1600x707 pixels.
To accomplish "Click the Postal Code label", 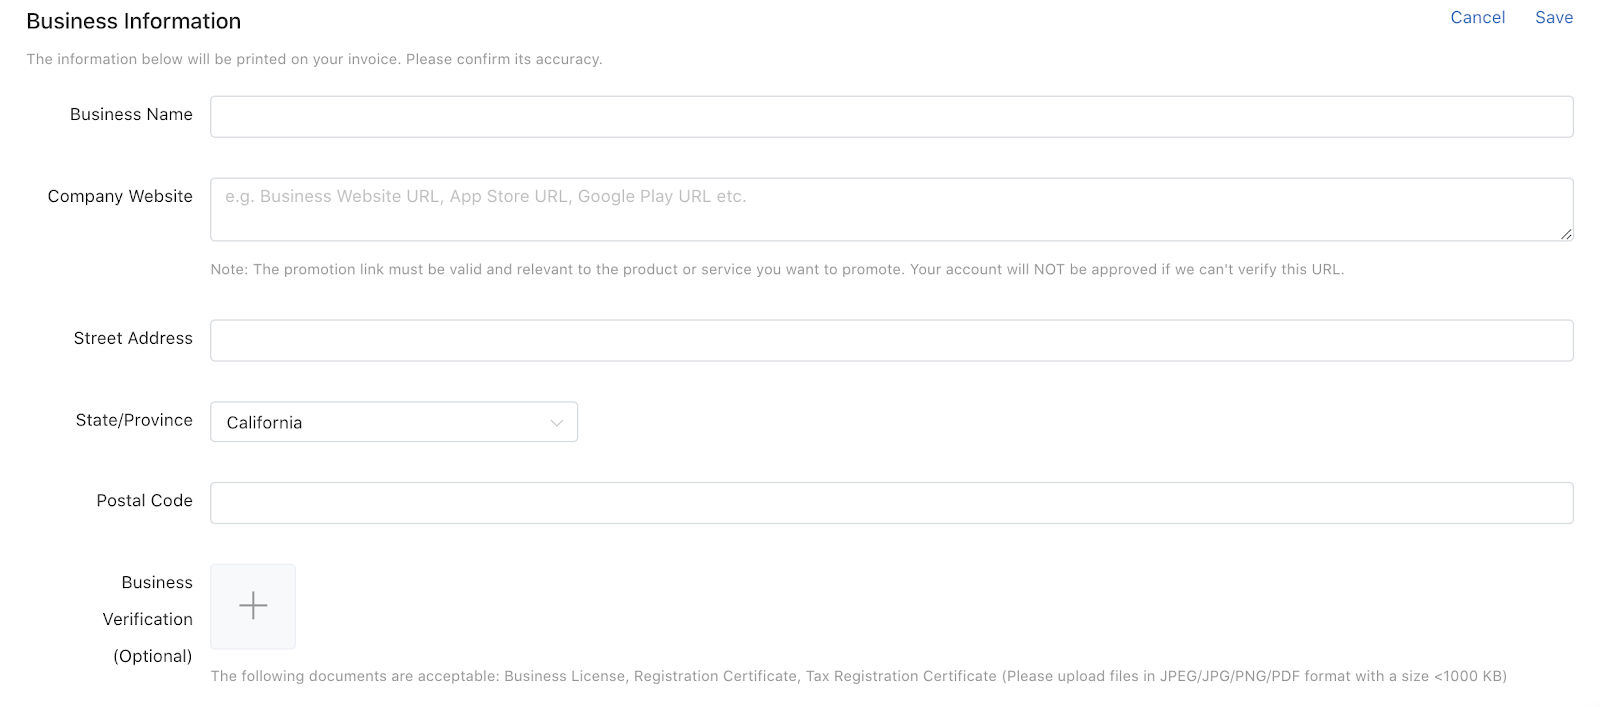I will tap(144, 501).
